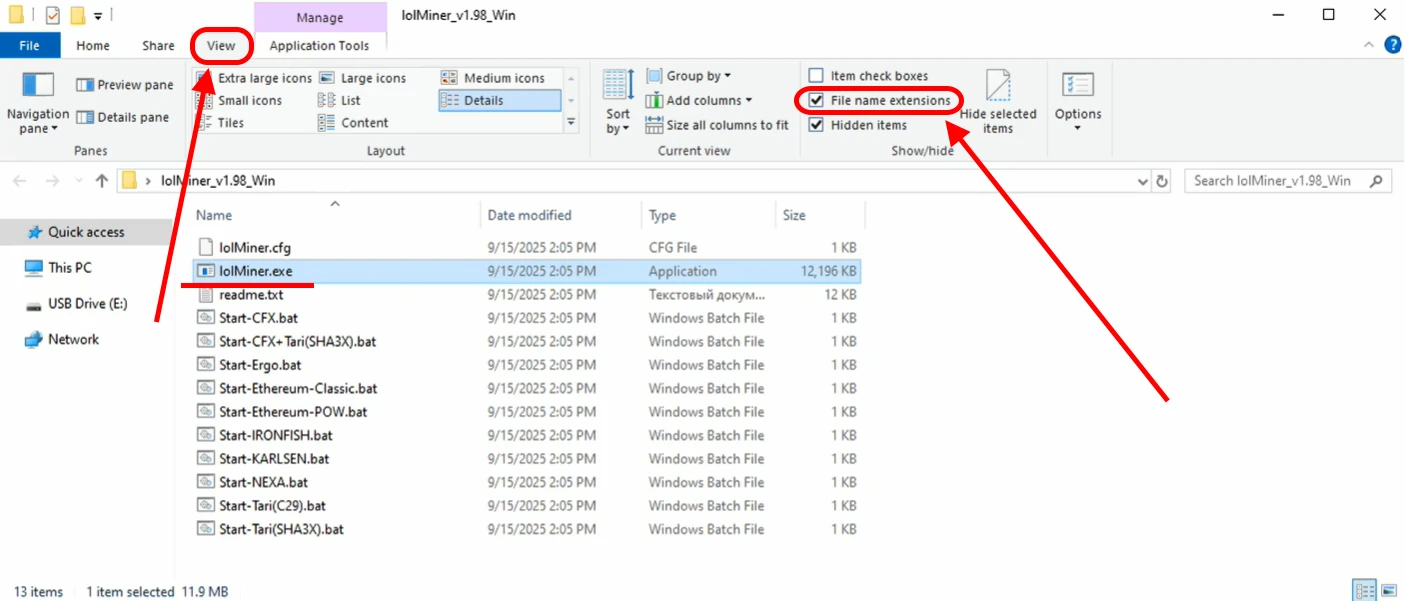Toggle the Preview pane button
The height and width of the screenshot is (601, 1405).
(125, 85)
